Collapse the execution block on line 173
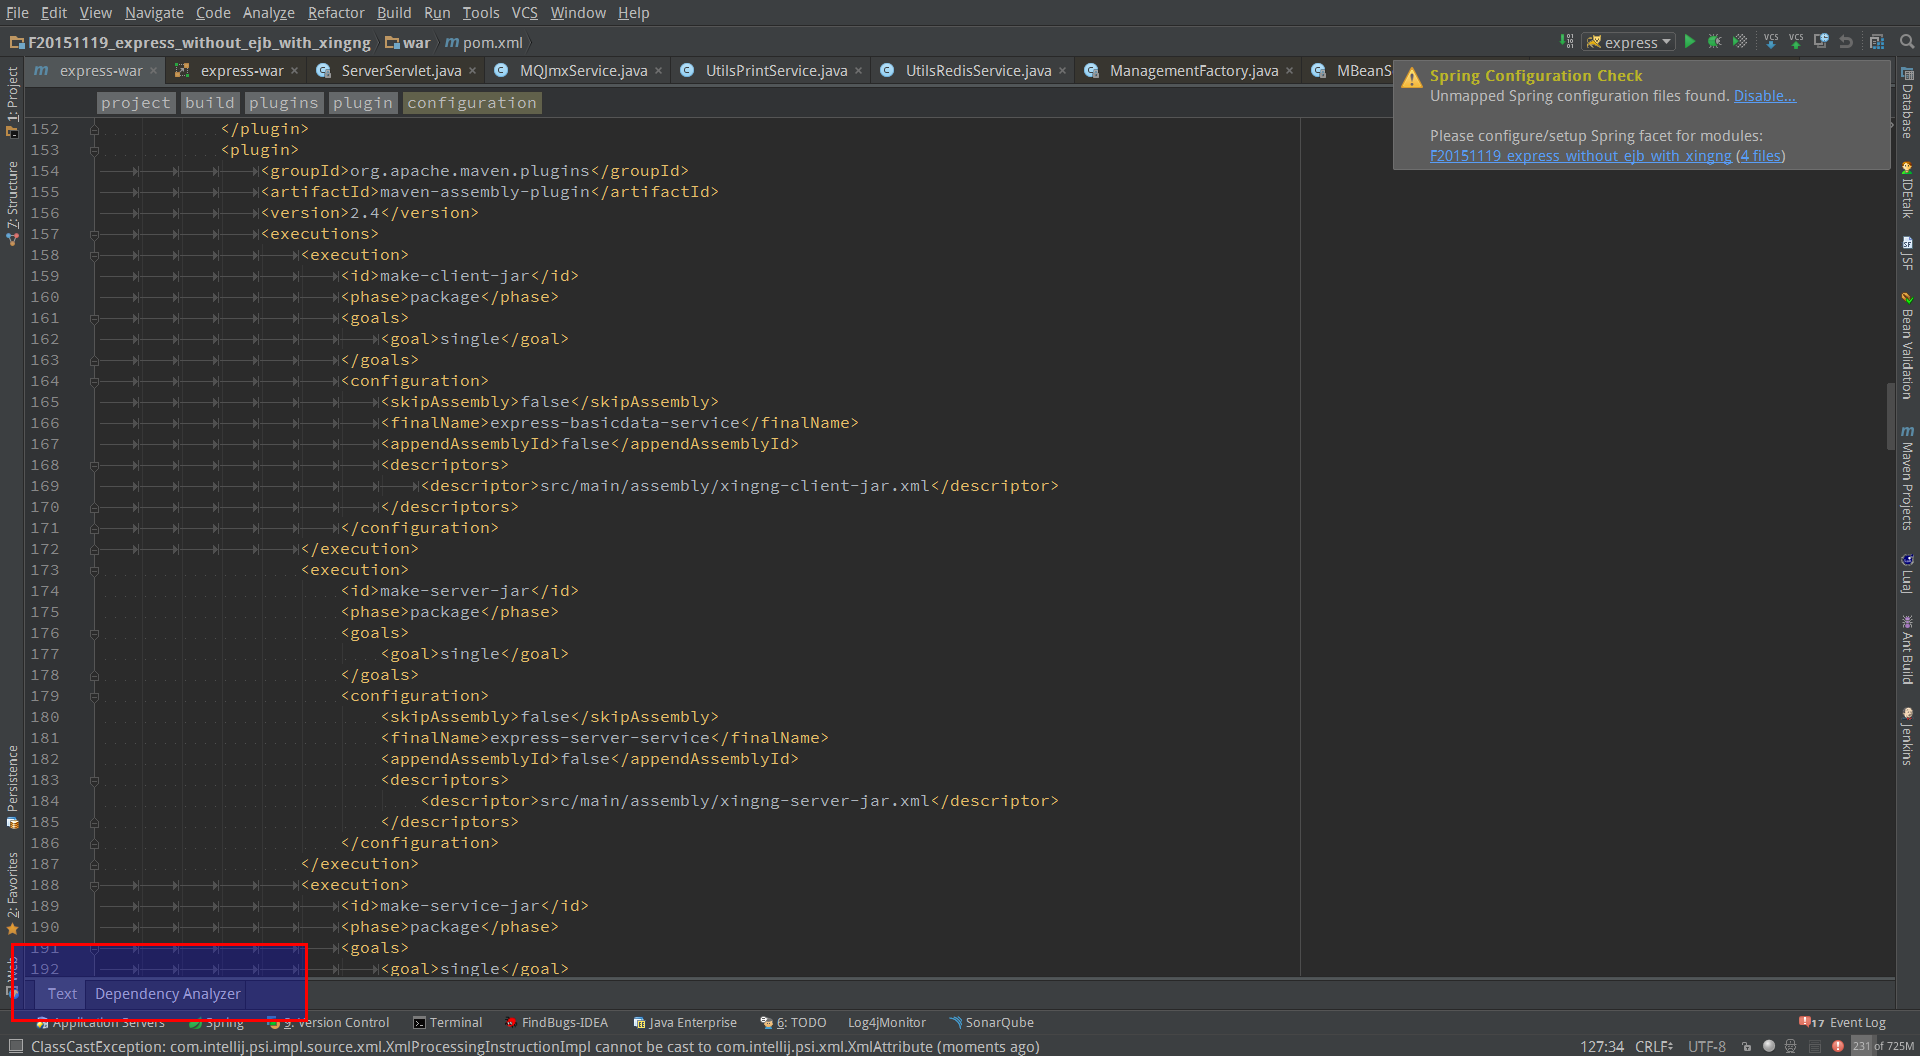This screenshot has width=1920, height=1056. pyautogui.click(x=94, y=570)
